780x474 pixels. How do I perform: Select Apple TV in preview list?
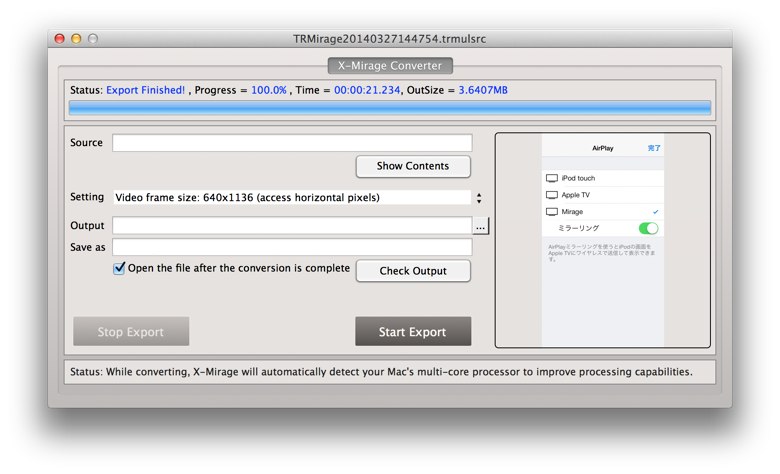602,195
